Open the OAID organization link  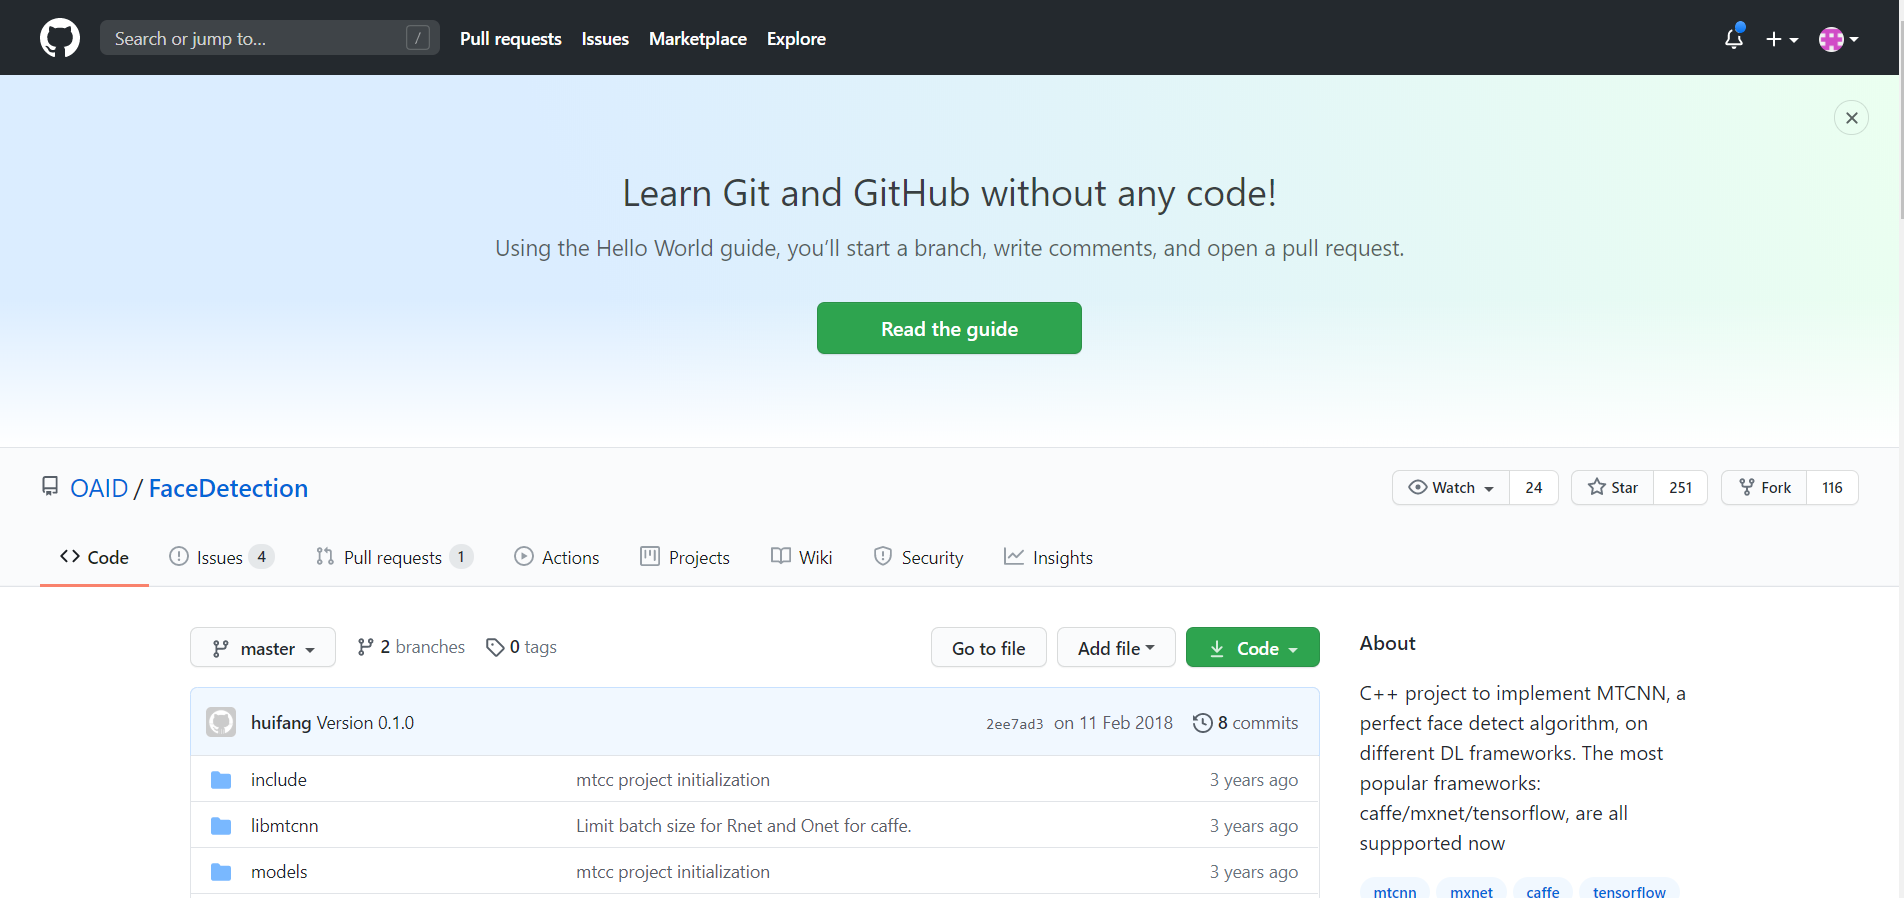(99, 488)
